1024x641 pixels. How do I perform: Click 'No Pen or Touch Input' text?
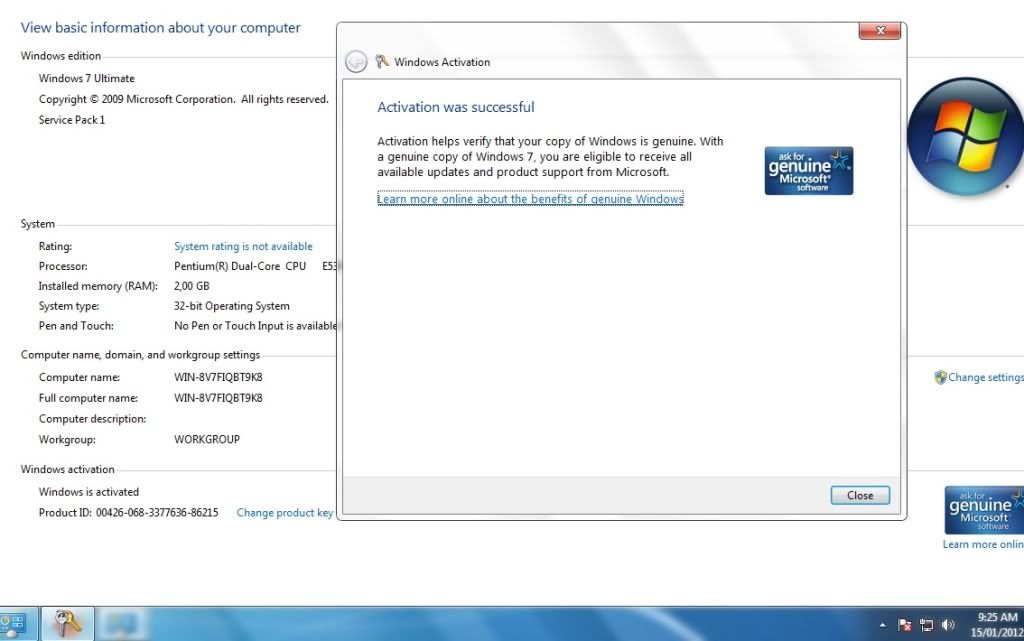255,325
